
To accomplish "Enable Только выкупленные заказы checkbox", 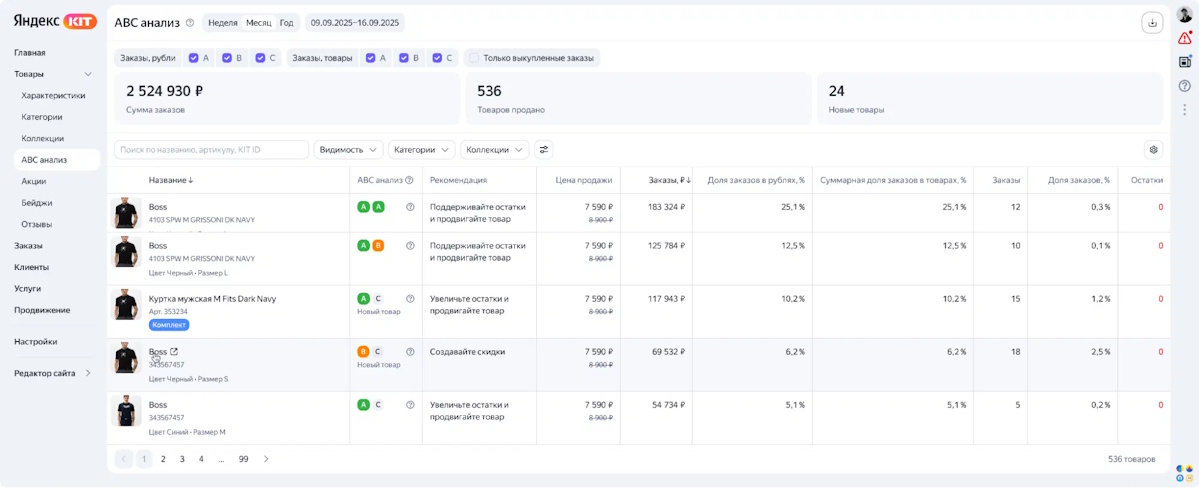I will (474, 57).
